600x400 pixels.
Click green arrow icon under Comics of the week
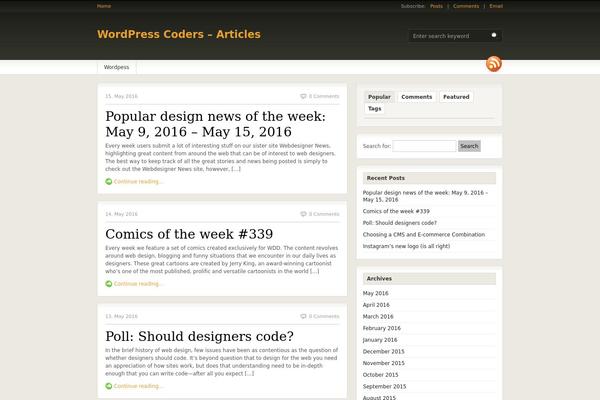coord(109,284)
